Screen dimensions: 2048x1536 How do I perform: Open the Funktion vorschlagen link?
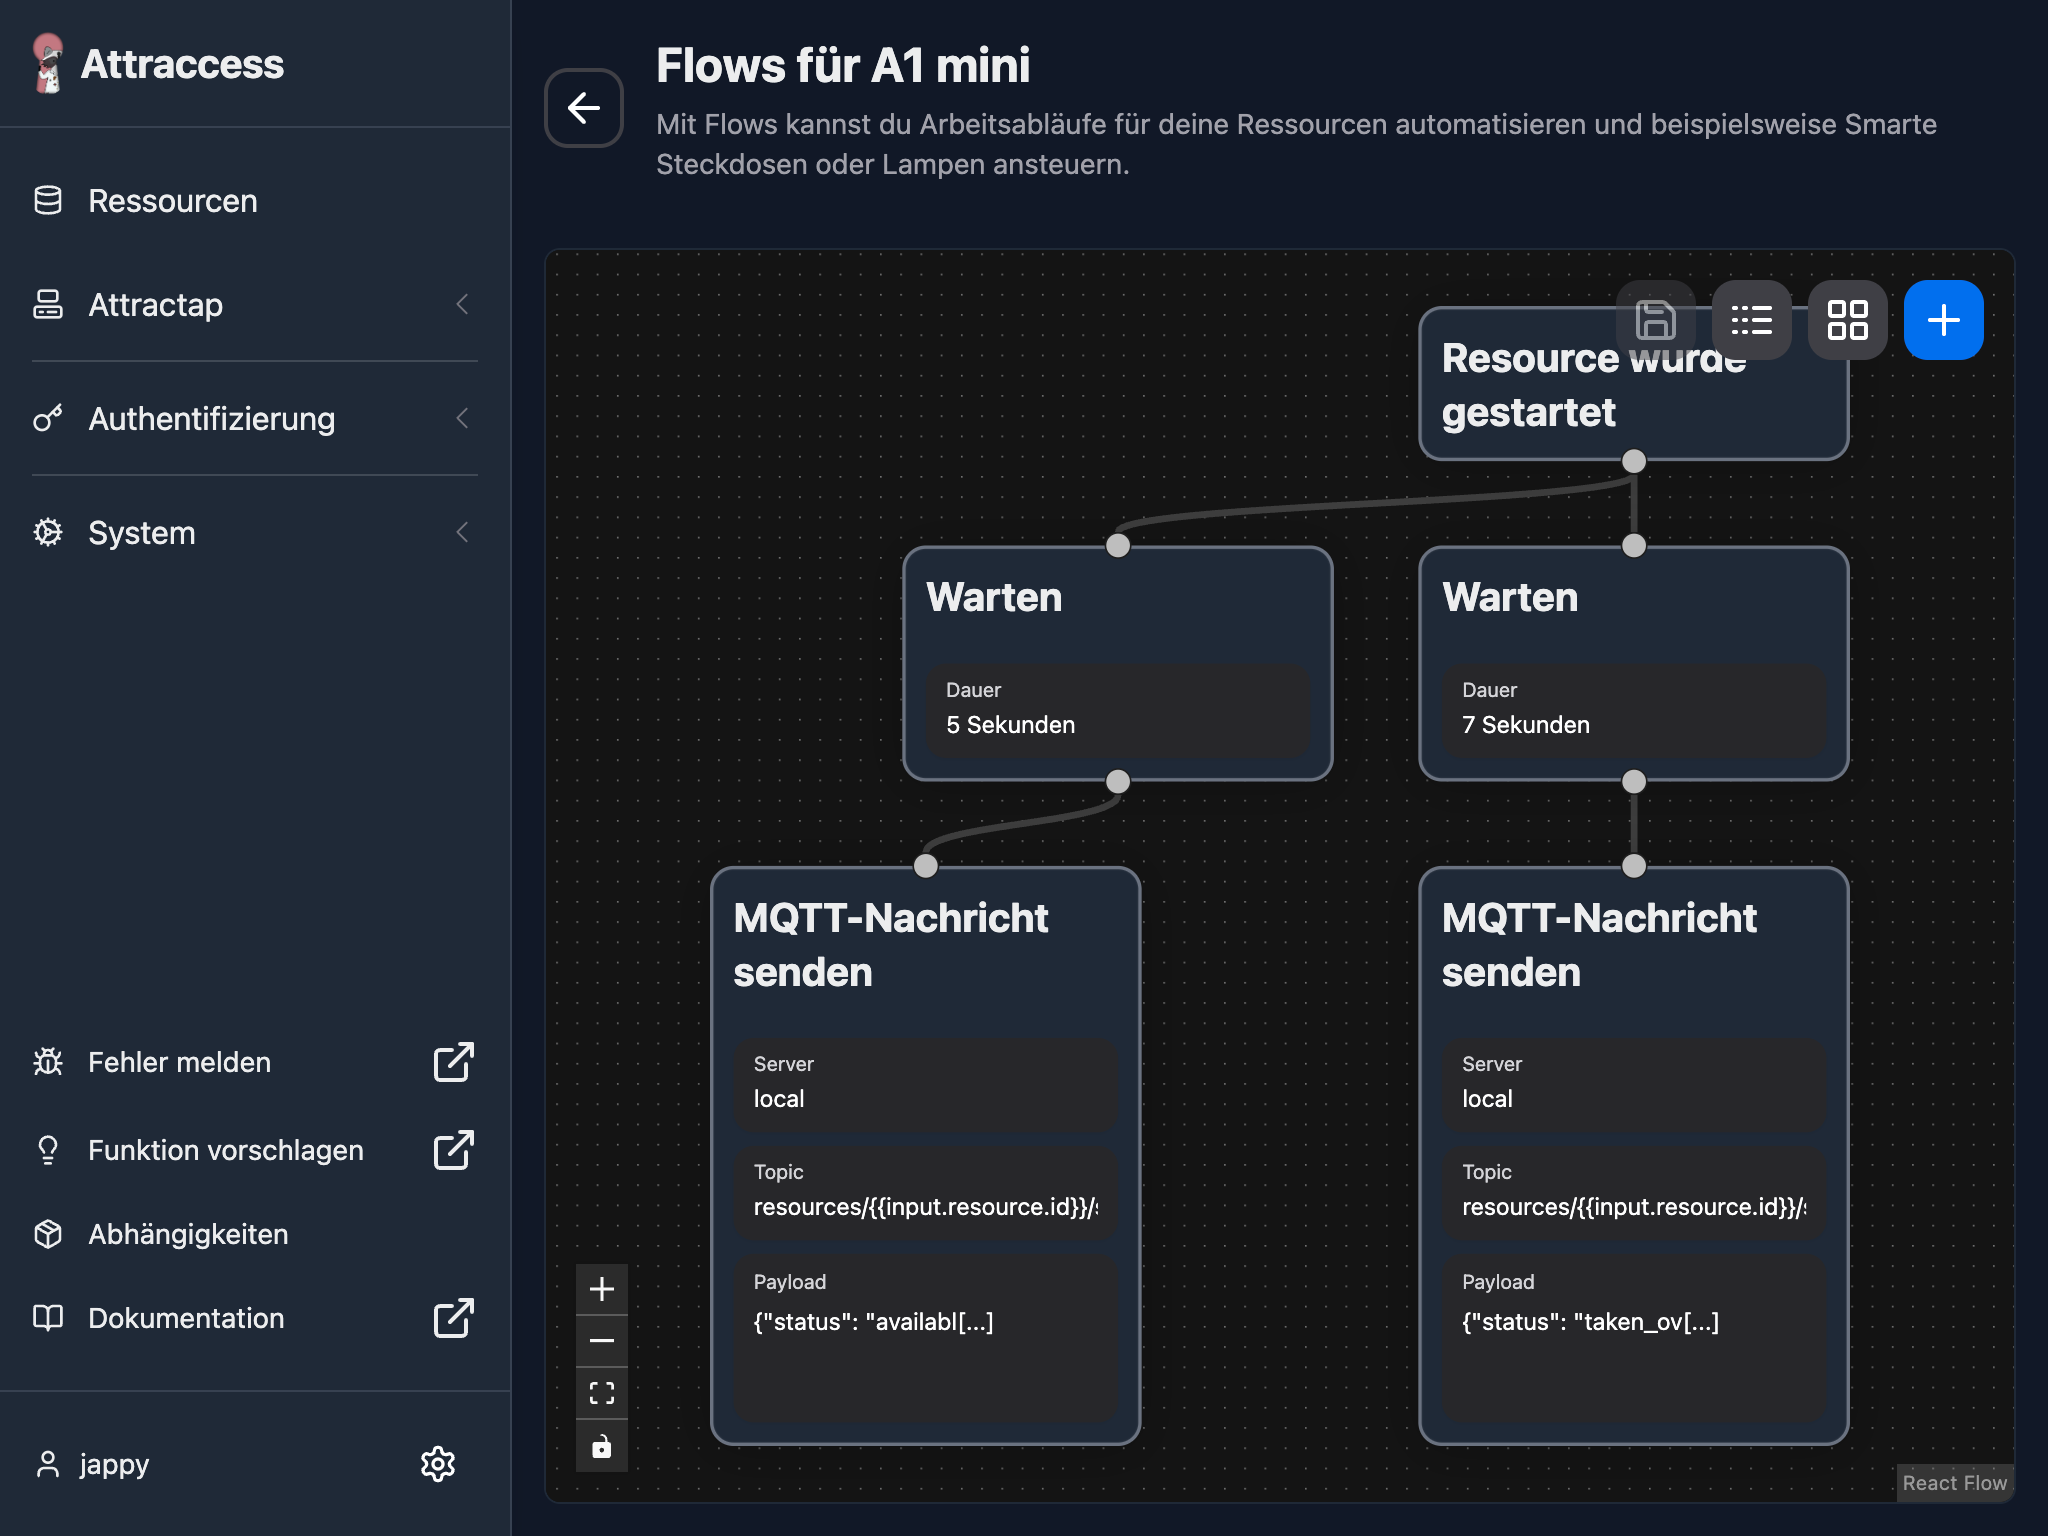255,1150
